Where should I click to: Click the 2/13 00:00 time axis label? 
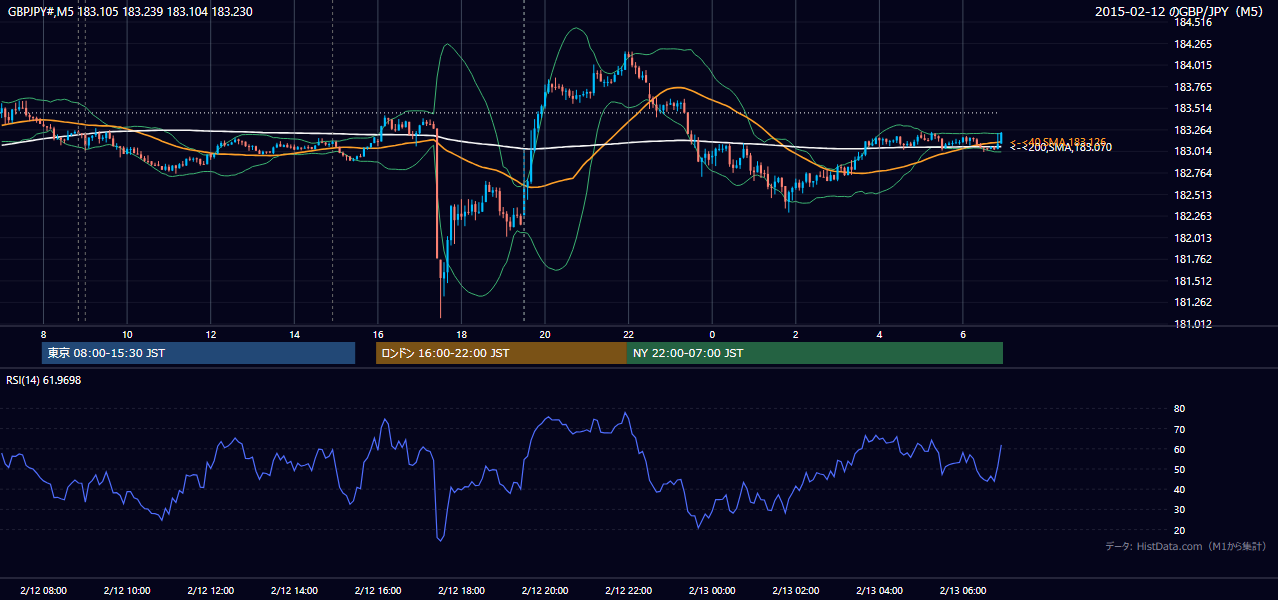[712, 591]
